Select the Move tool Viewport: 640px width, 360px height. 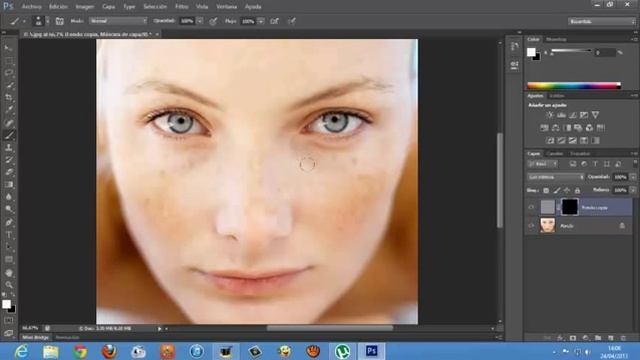click(9, 48)
